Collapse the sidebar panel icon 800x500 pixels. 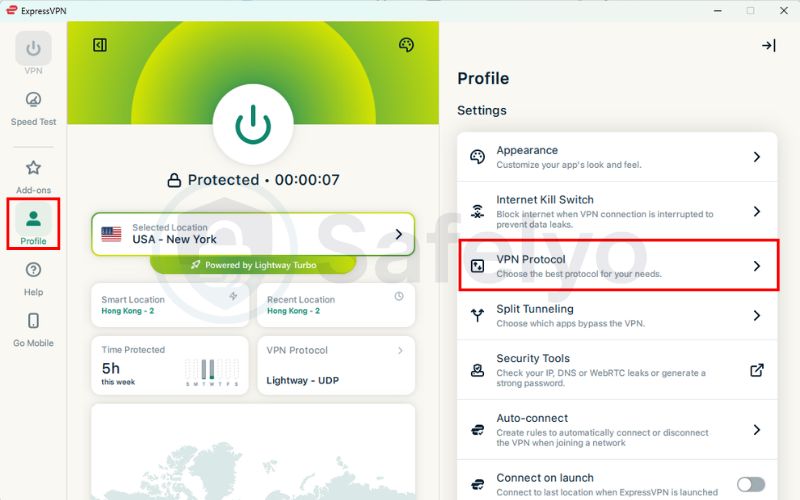coord(100,45)
